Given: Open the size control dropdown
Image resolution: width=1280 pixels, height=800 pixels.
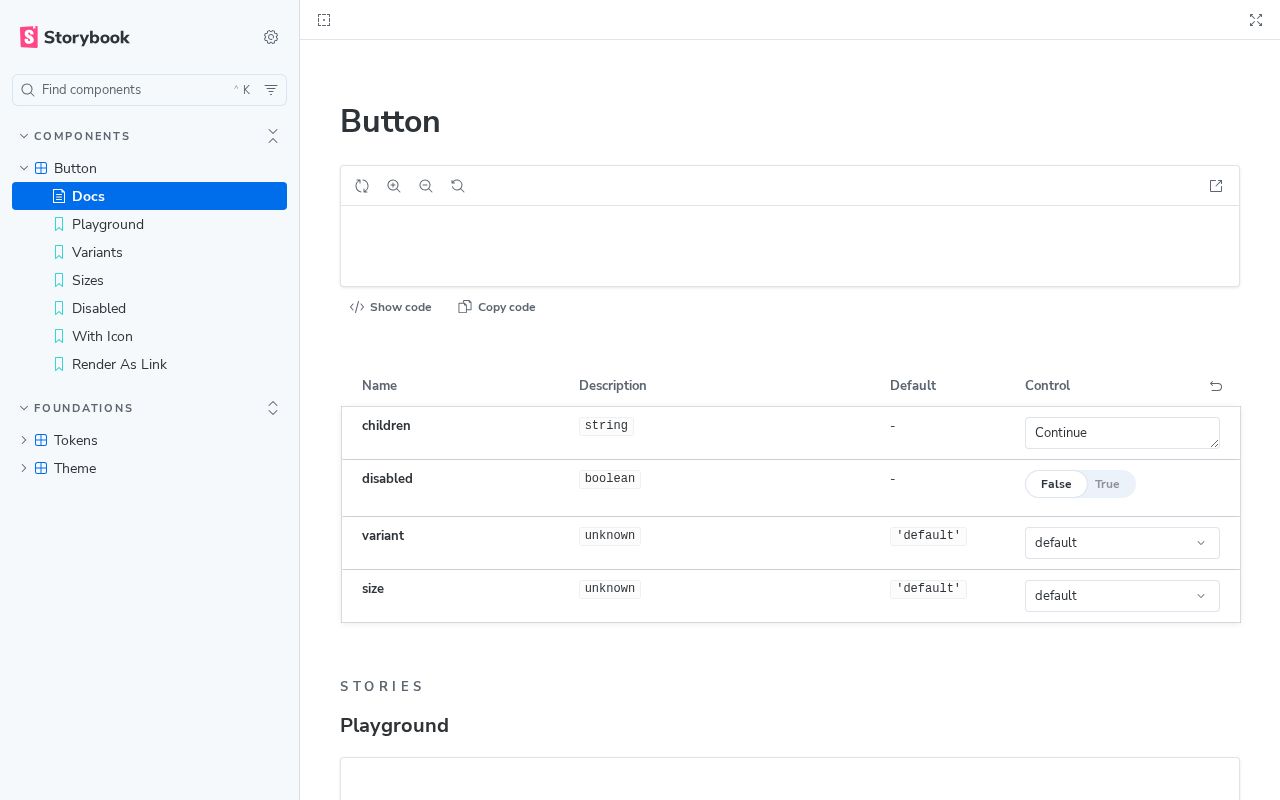Looking at the screenshot, I should (x=1122, y=596).
